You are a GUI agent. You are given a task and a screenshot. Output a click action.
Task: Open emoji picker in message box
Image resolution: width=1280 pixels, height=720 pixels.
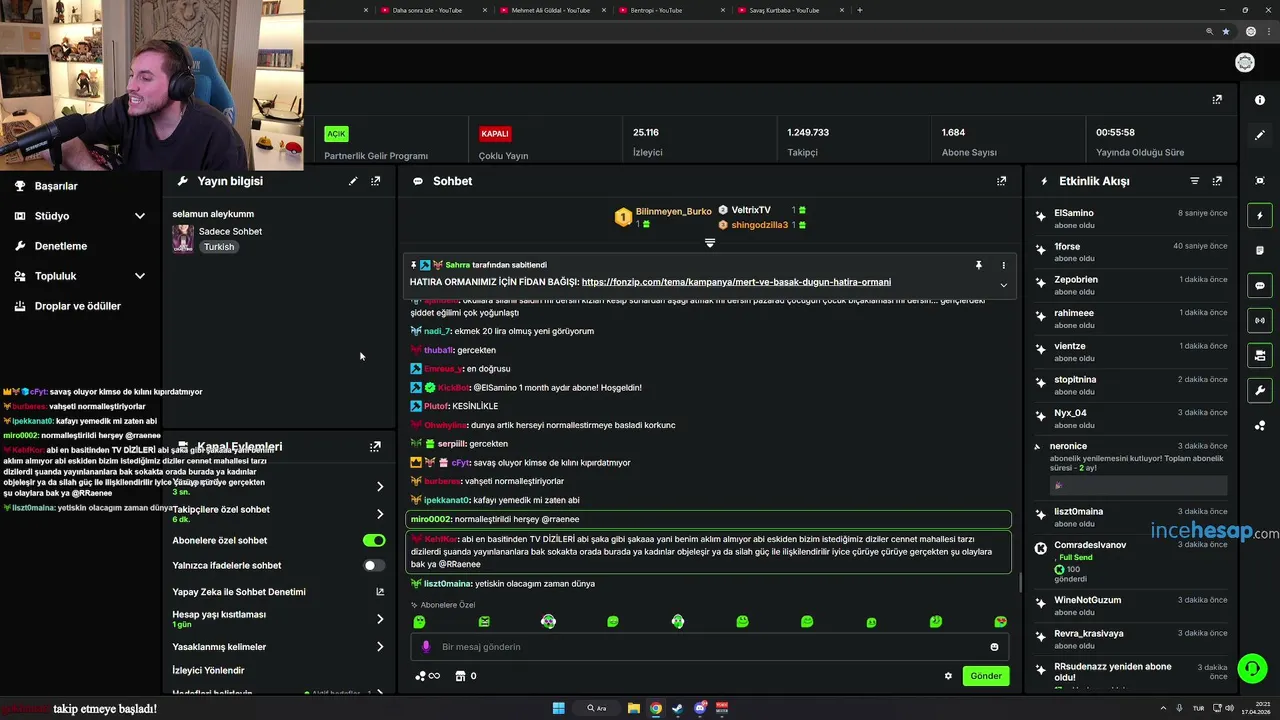point(994,647)
